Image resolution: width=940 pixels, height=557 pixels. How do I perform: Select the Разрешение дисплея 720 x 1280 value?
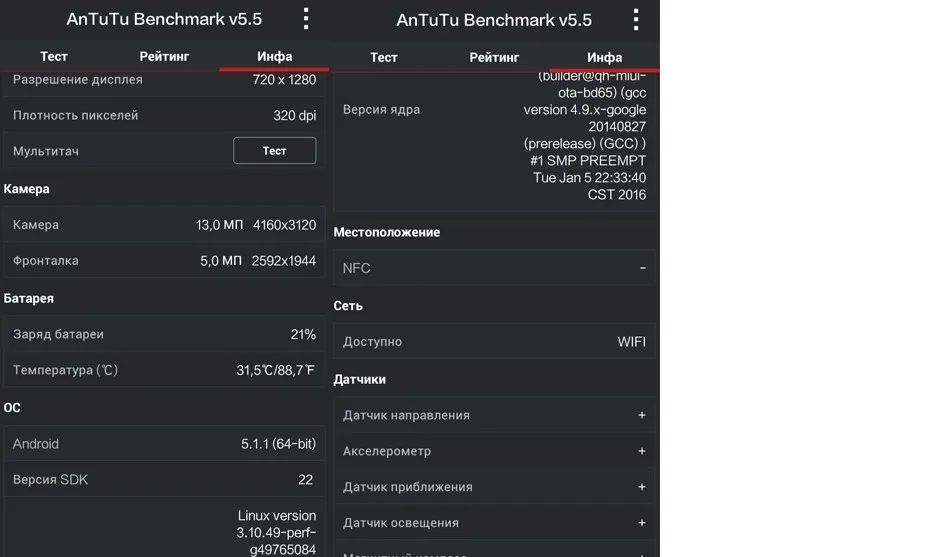284,80
